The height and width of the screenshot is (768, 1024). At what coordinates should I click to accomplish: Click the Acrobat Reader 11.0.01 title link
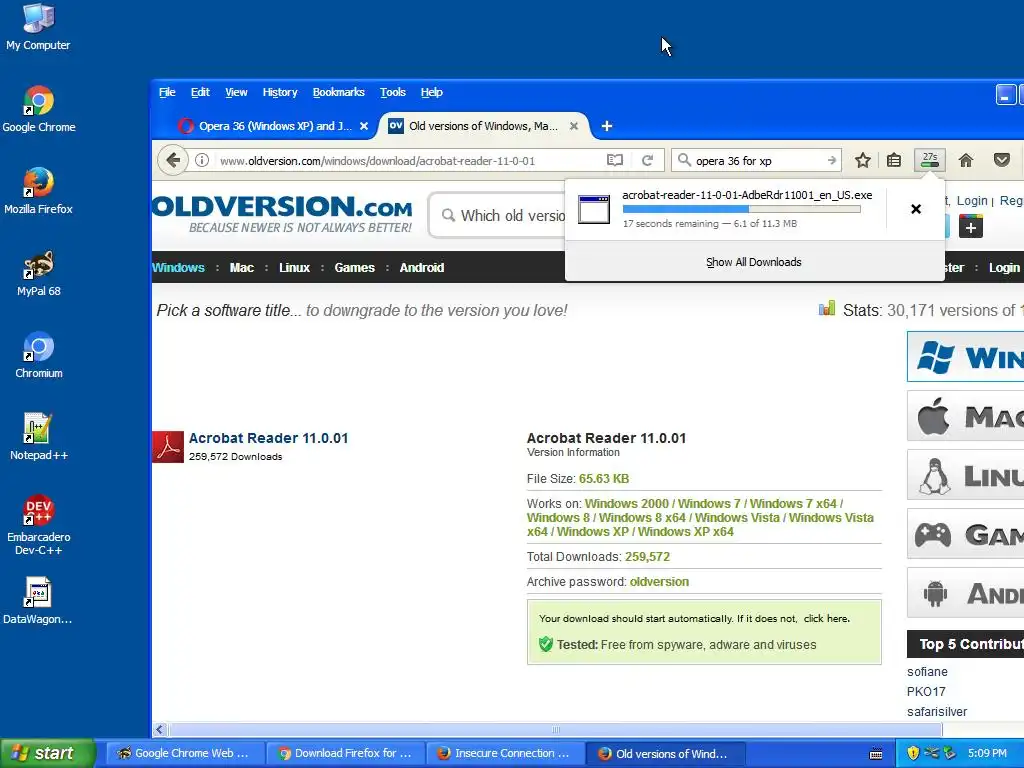click(268, 438)
